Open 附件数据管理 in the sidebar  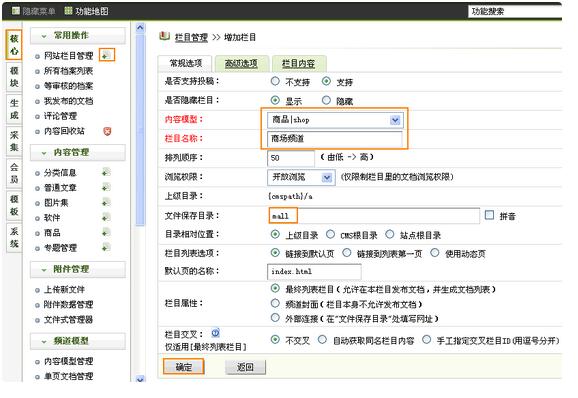point(69,304)
